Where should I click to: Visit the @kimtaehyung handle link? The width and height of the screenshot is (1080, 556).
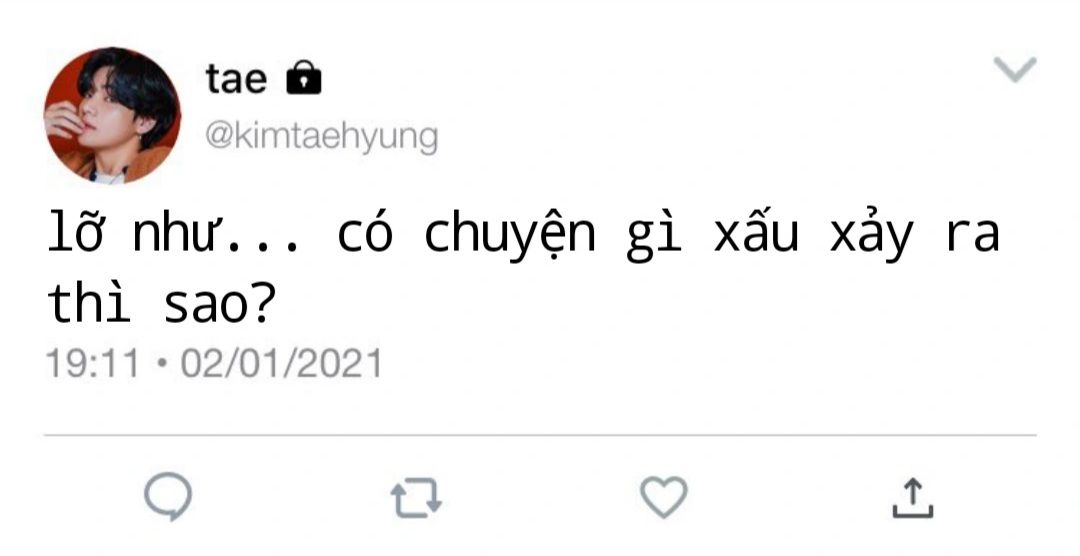click(322, 137)
